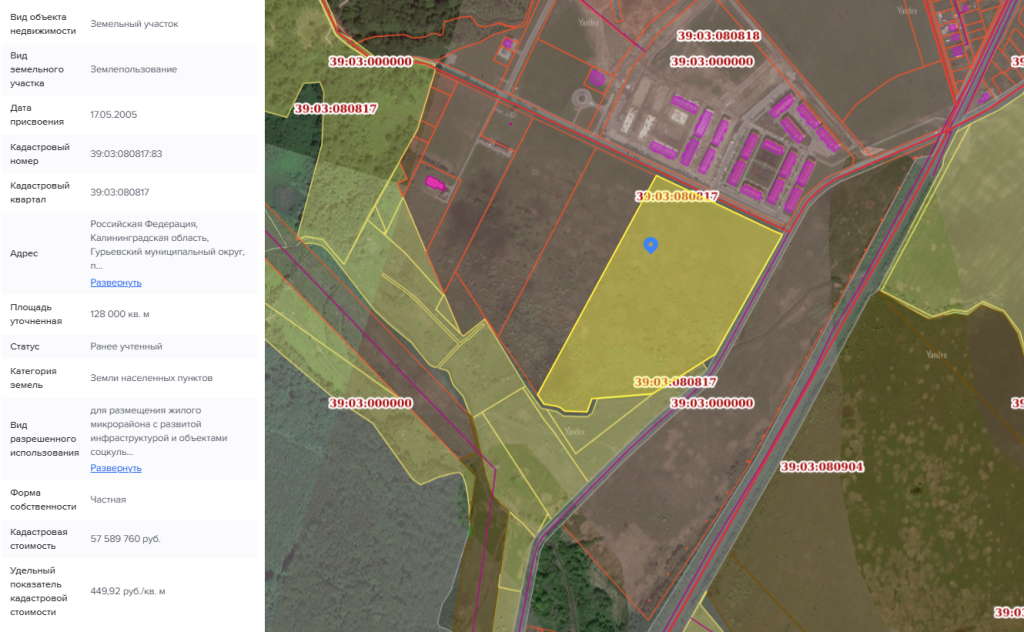1024x632 pixels.
Task: Click the roundabout on the map
Action: [580, 100]
